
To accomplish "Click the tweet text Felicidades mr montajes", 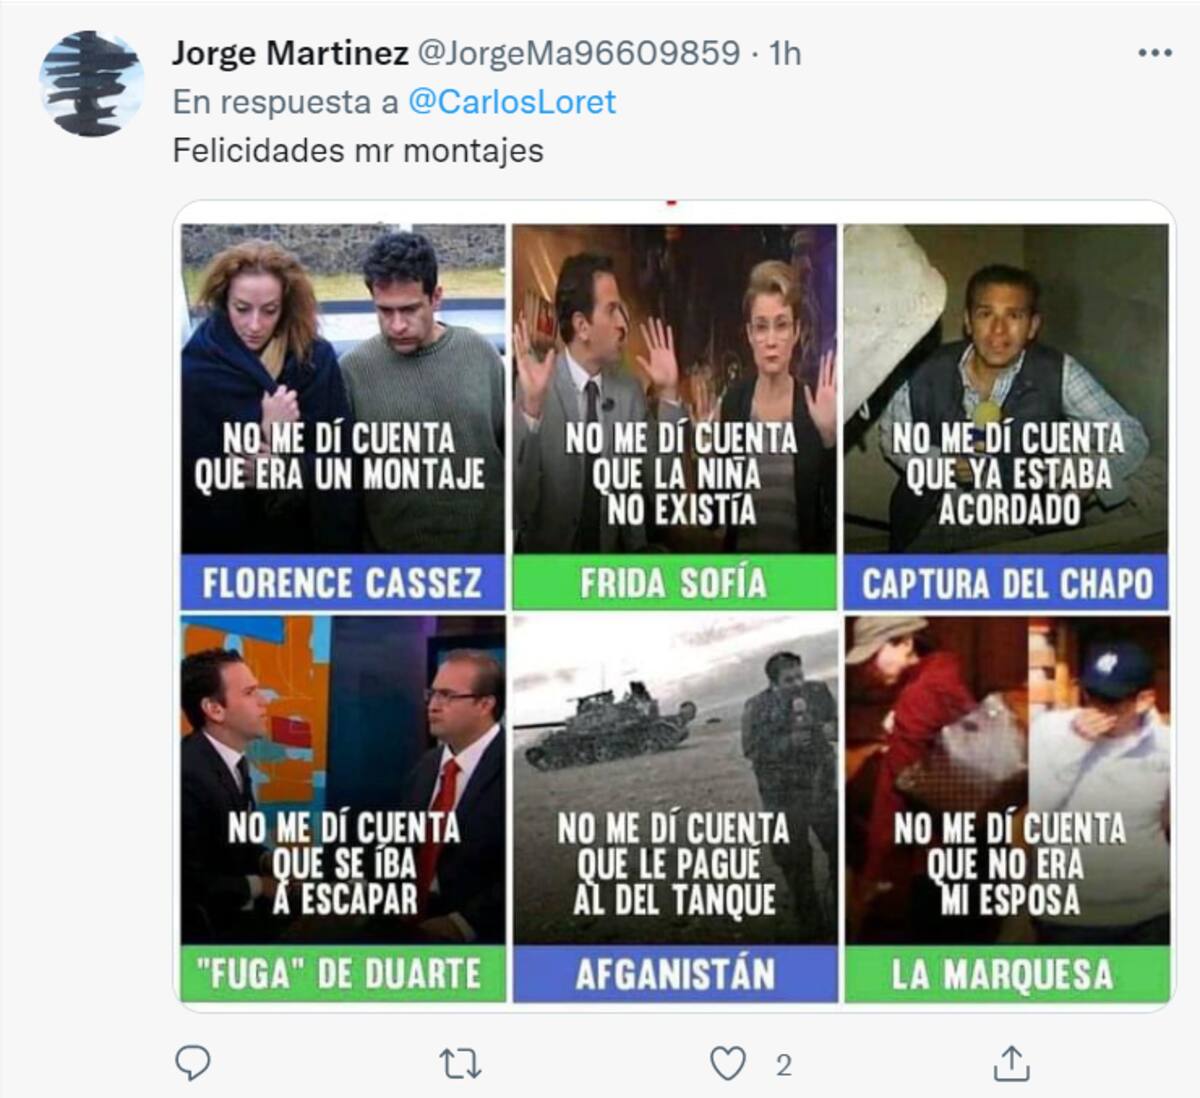I will point(358,151).
